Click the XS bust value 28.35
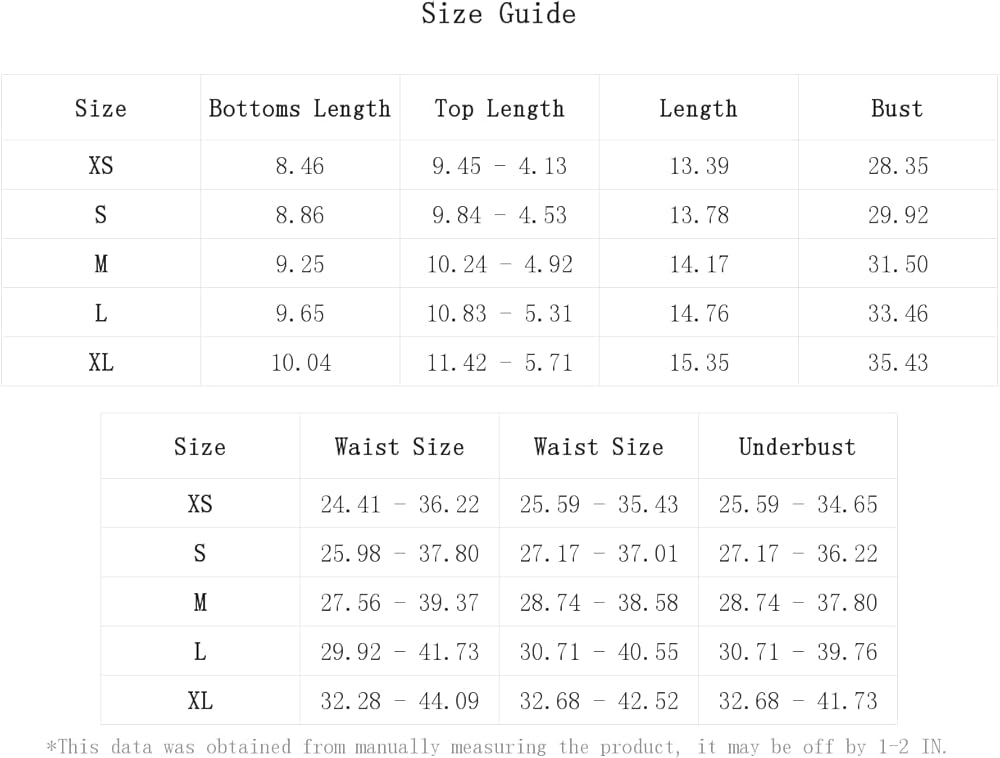1000x758 pixels. (898, 166)
